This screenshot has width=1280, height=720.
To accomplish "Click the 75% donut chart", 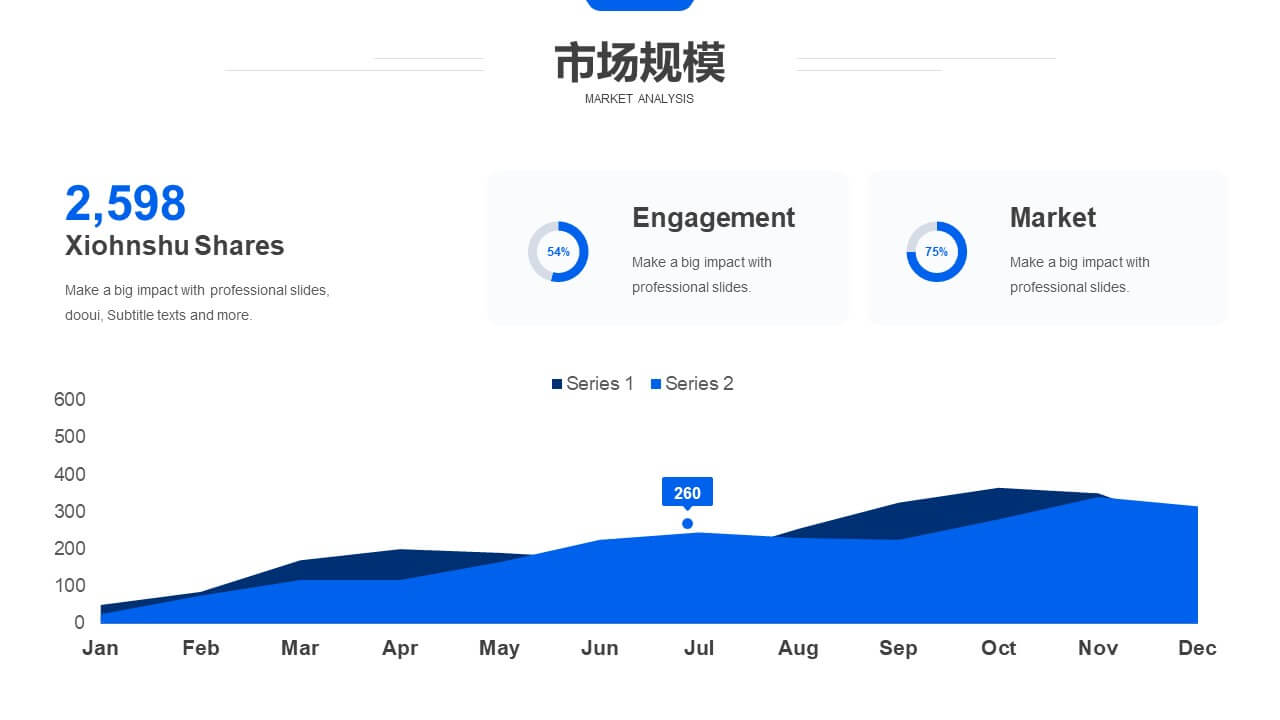I will 936,252.
